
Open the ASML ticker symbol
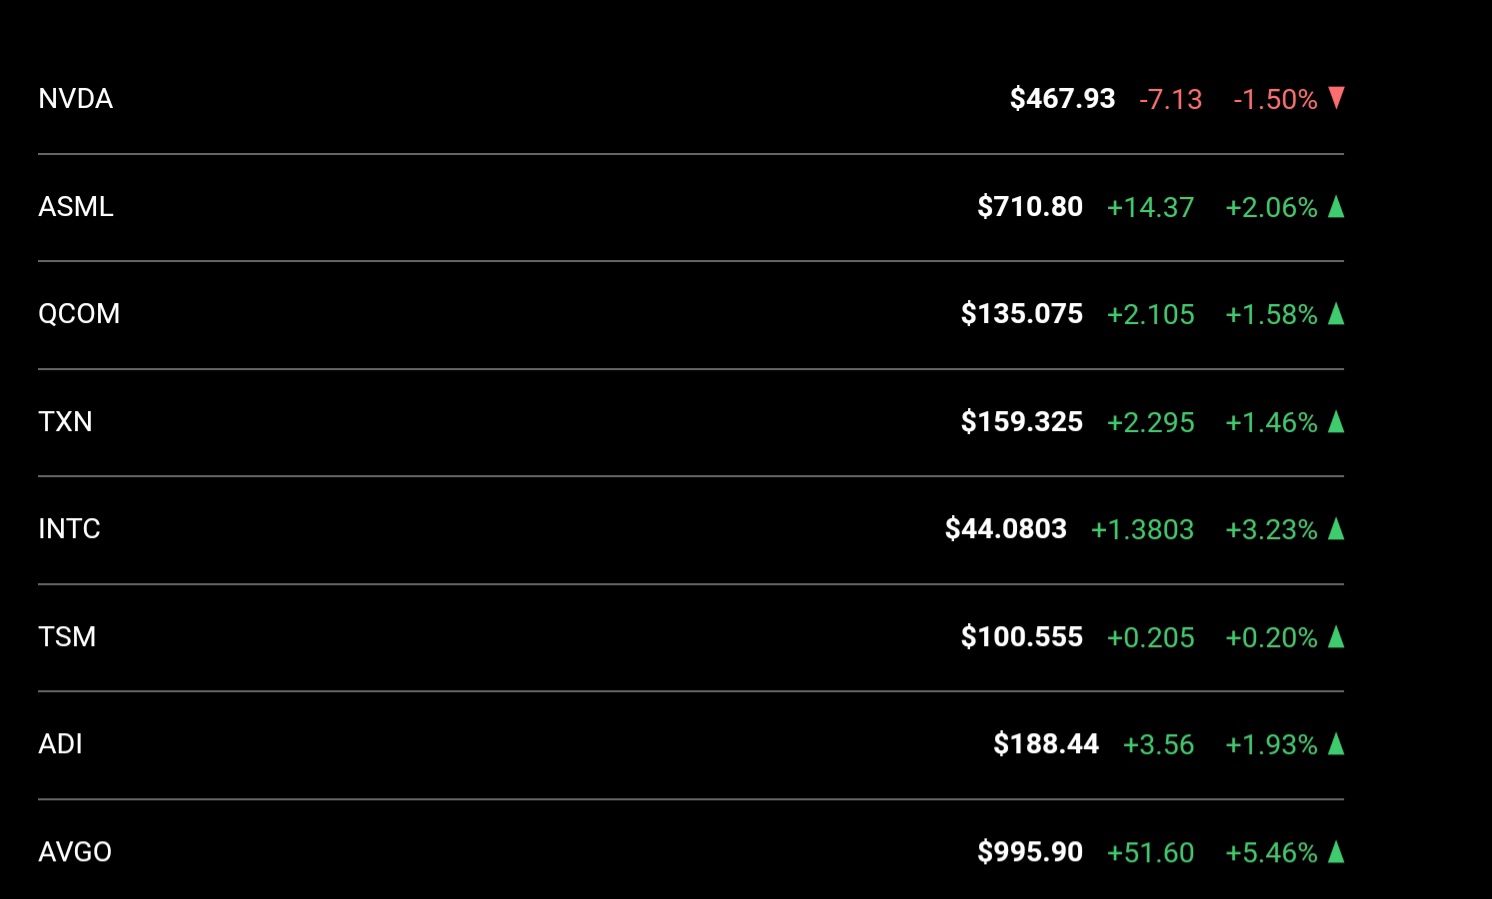[76, 206]
